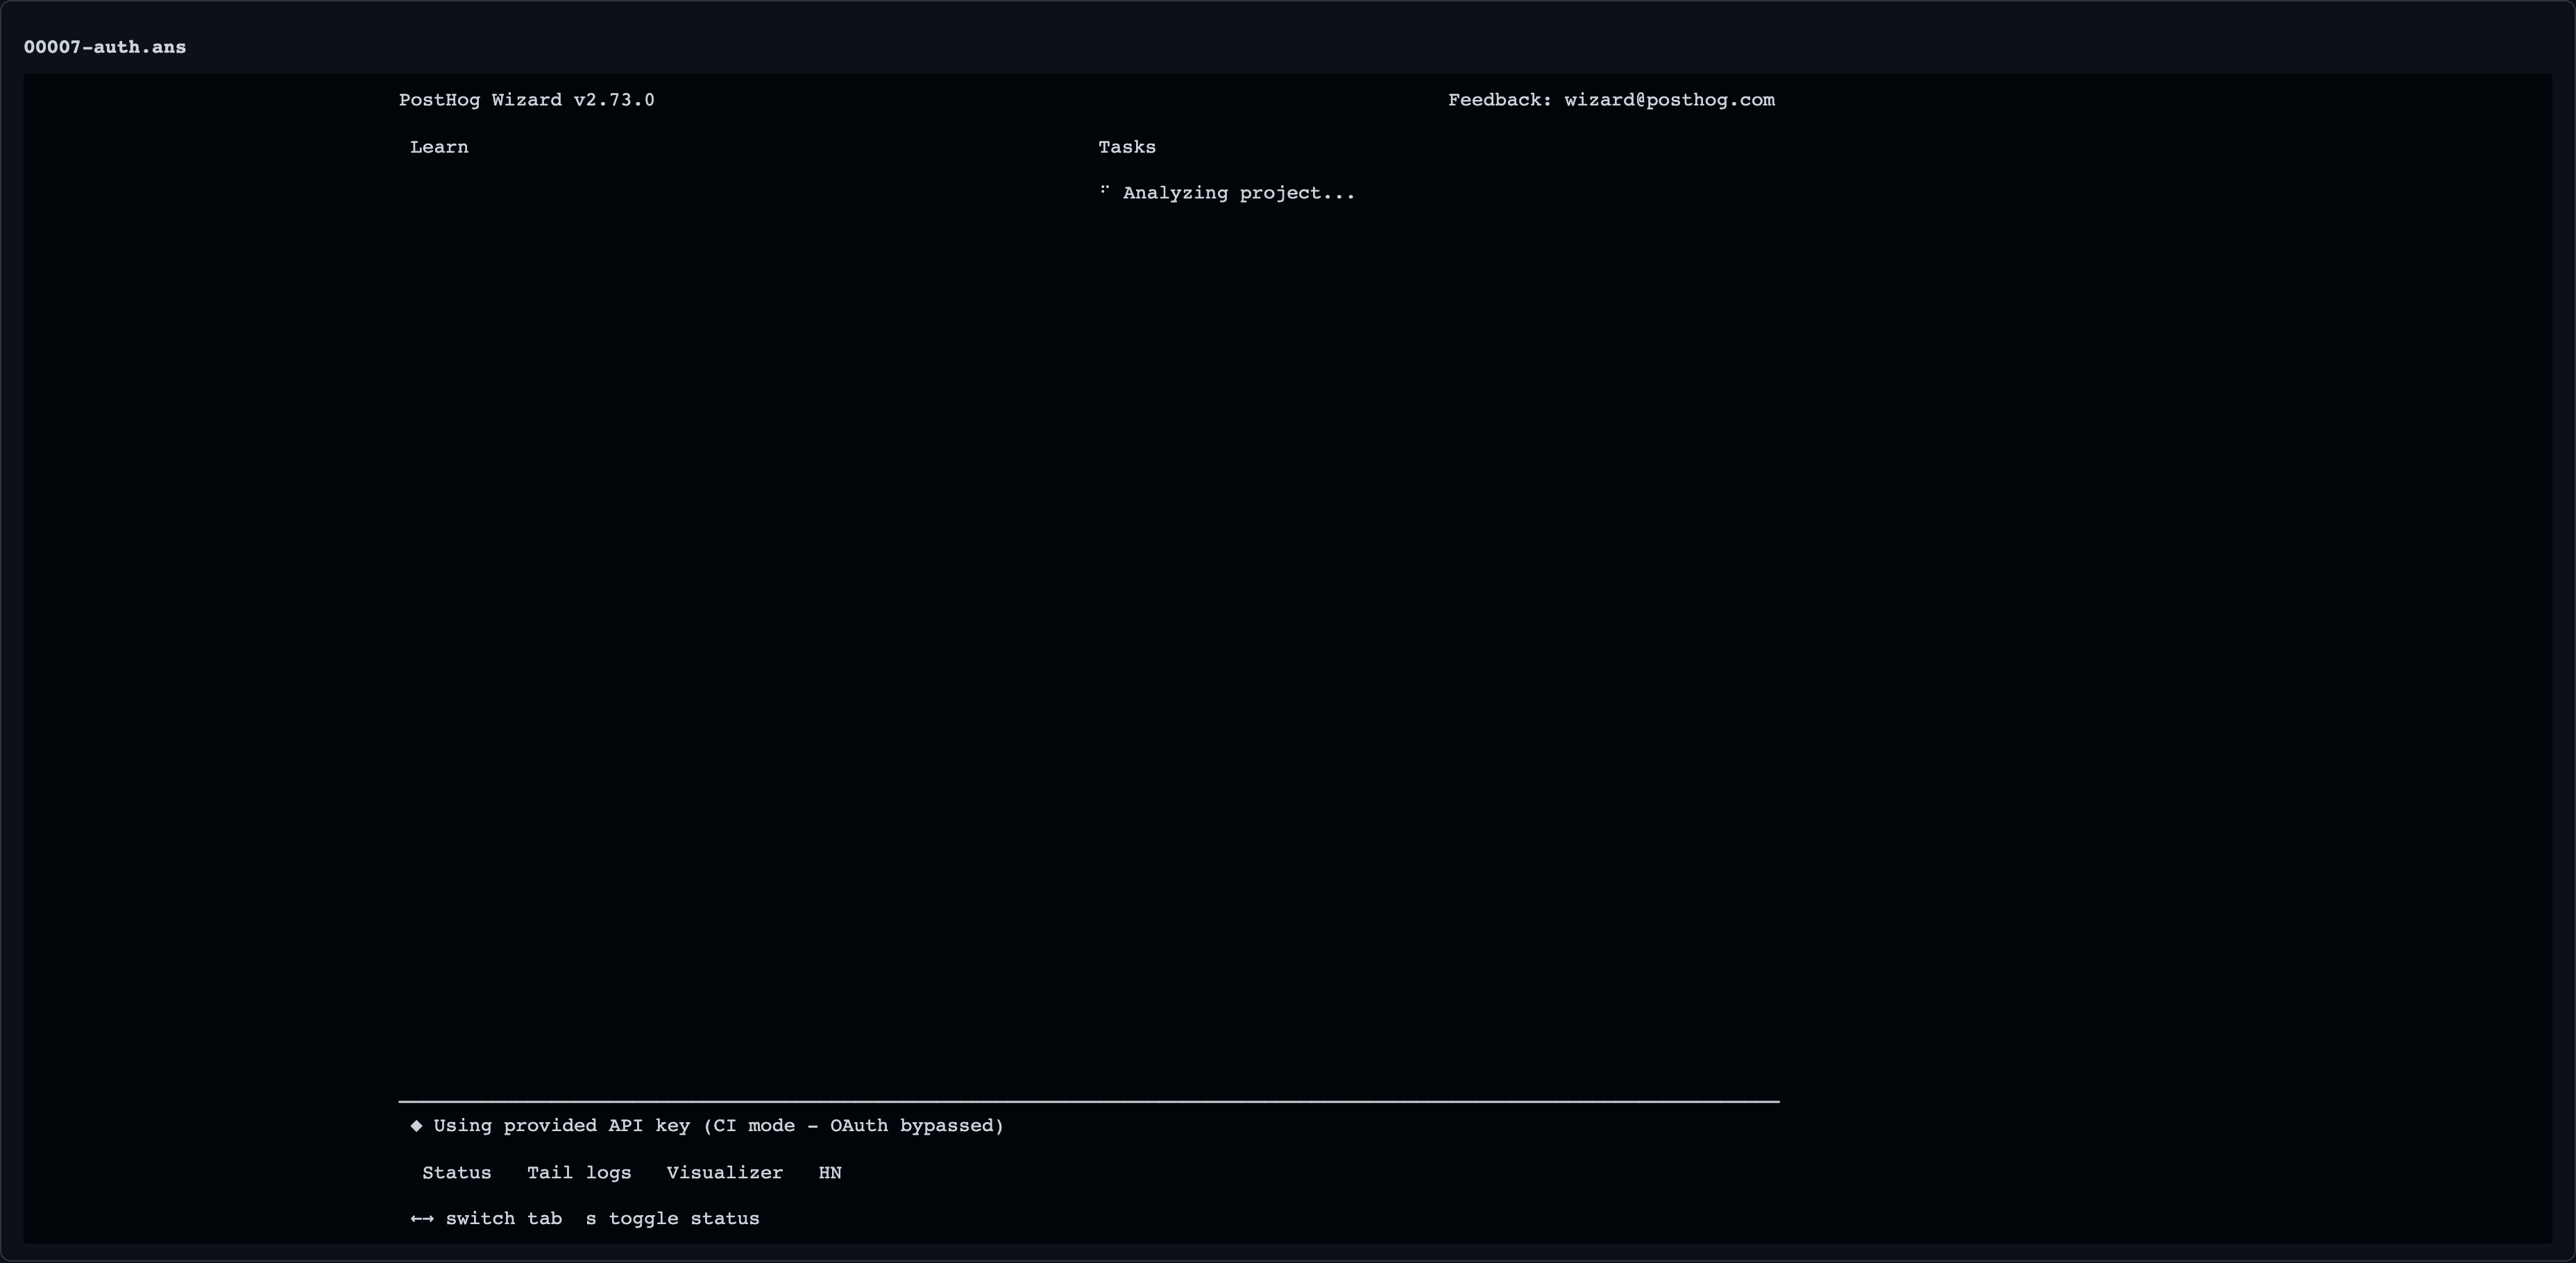Image resolution: width=2576 pixels, height=1263 pixels.
Task: Select the Visualizer tab
Action: pyautogui.click(x=725, y=1173)
